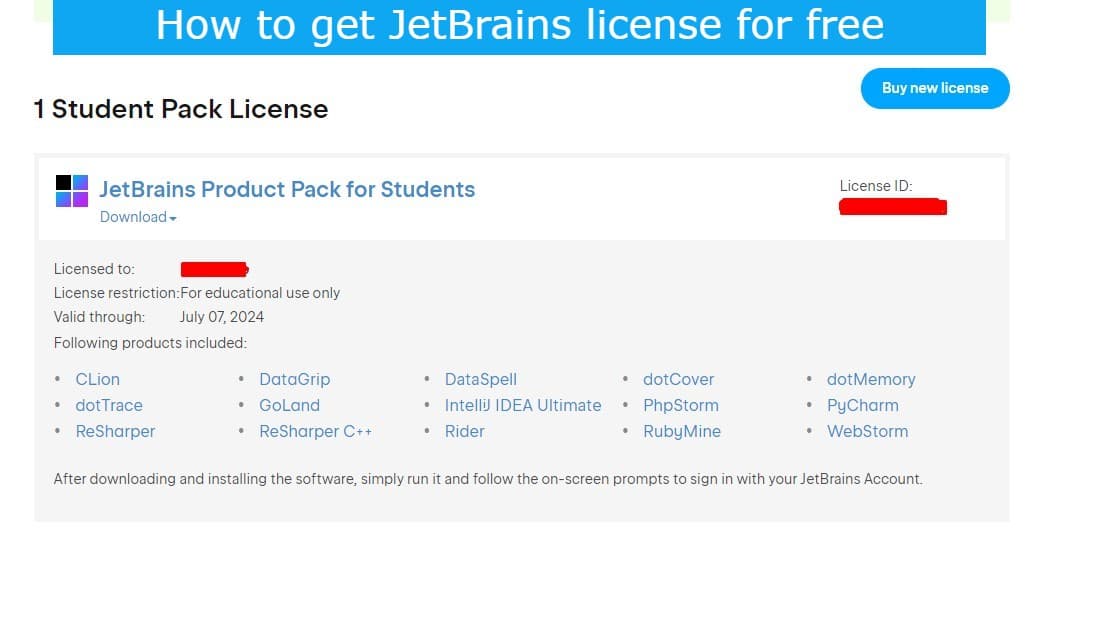This screenshot has width=1119, height=625.
Task: Open the Rider product page
Action: click(464, 431)
